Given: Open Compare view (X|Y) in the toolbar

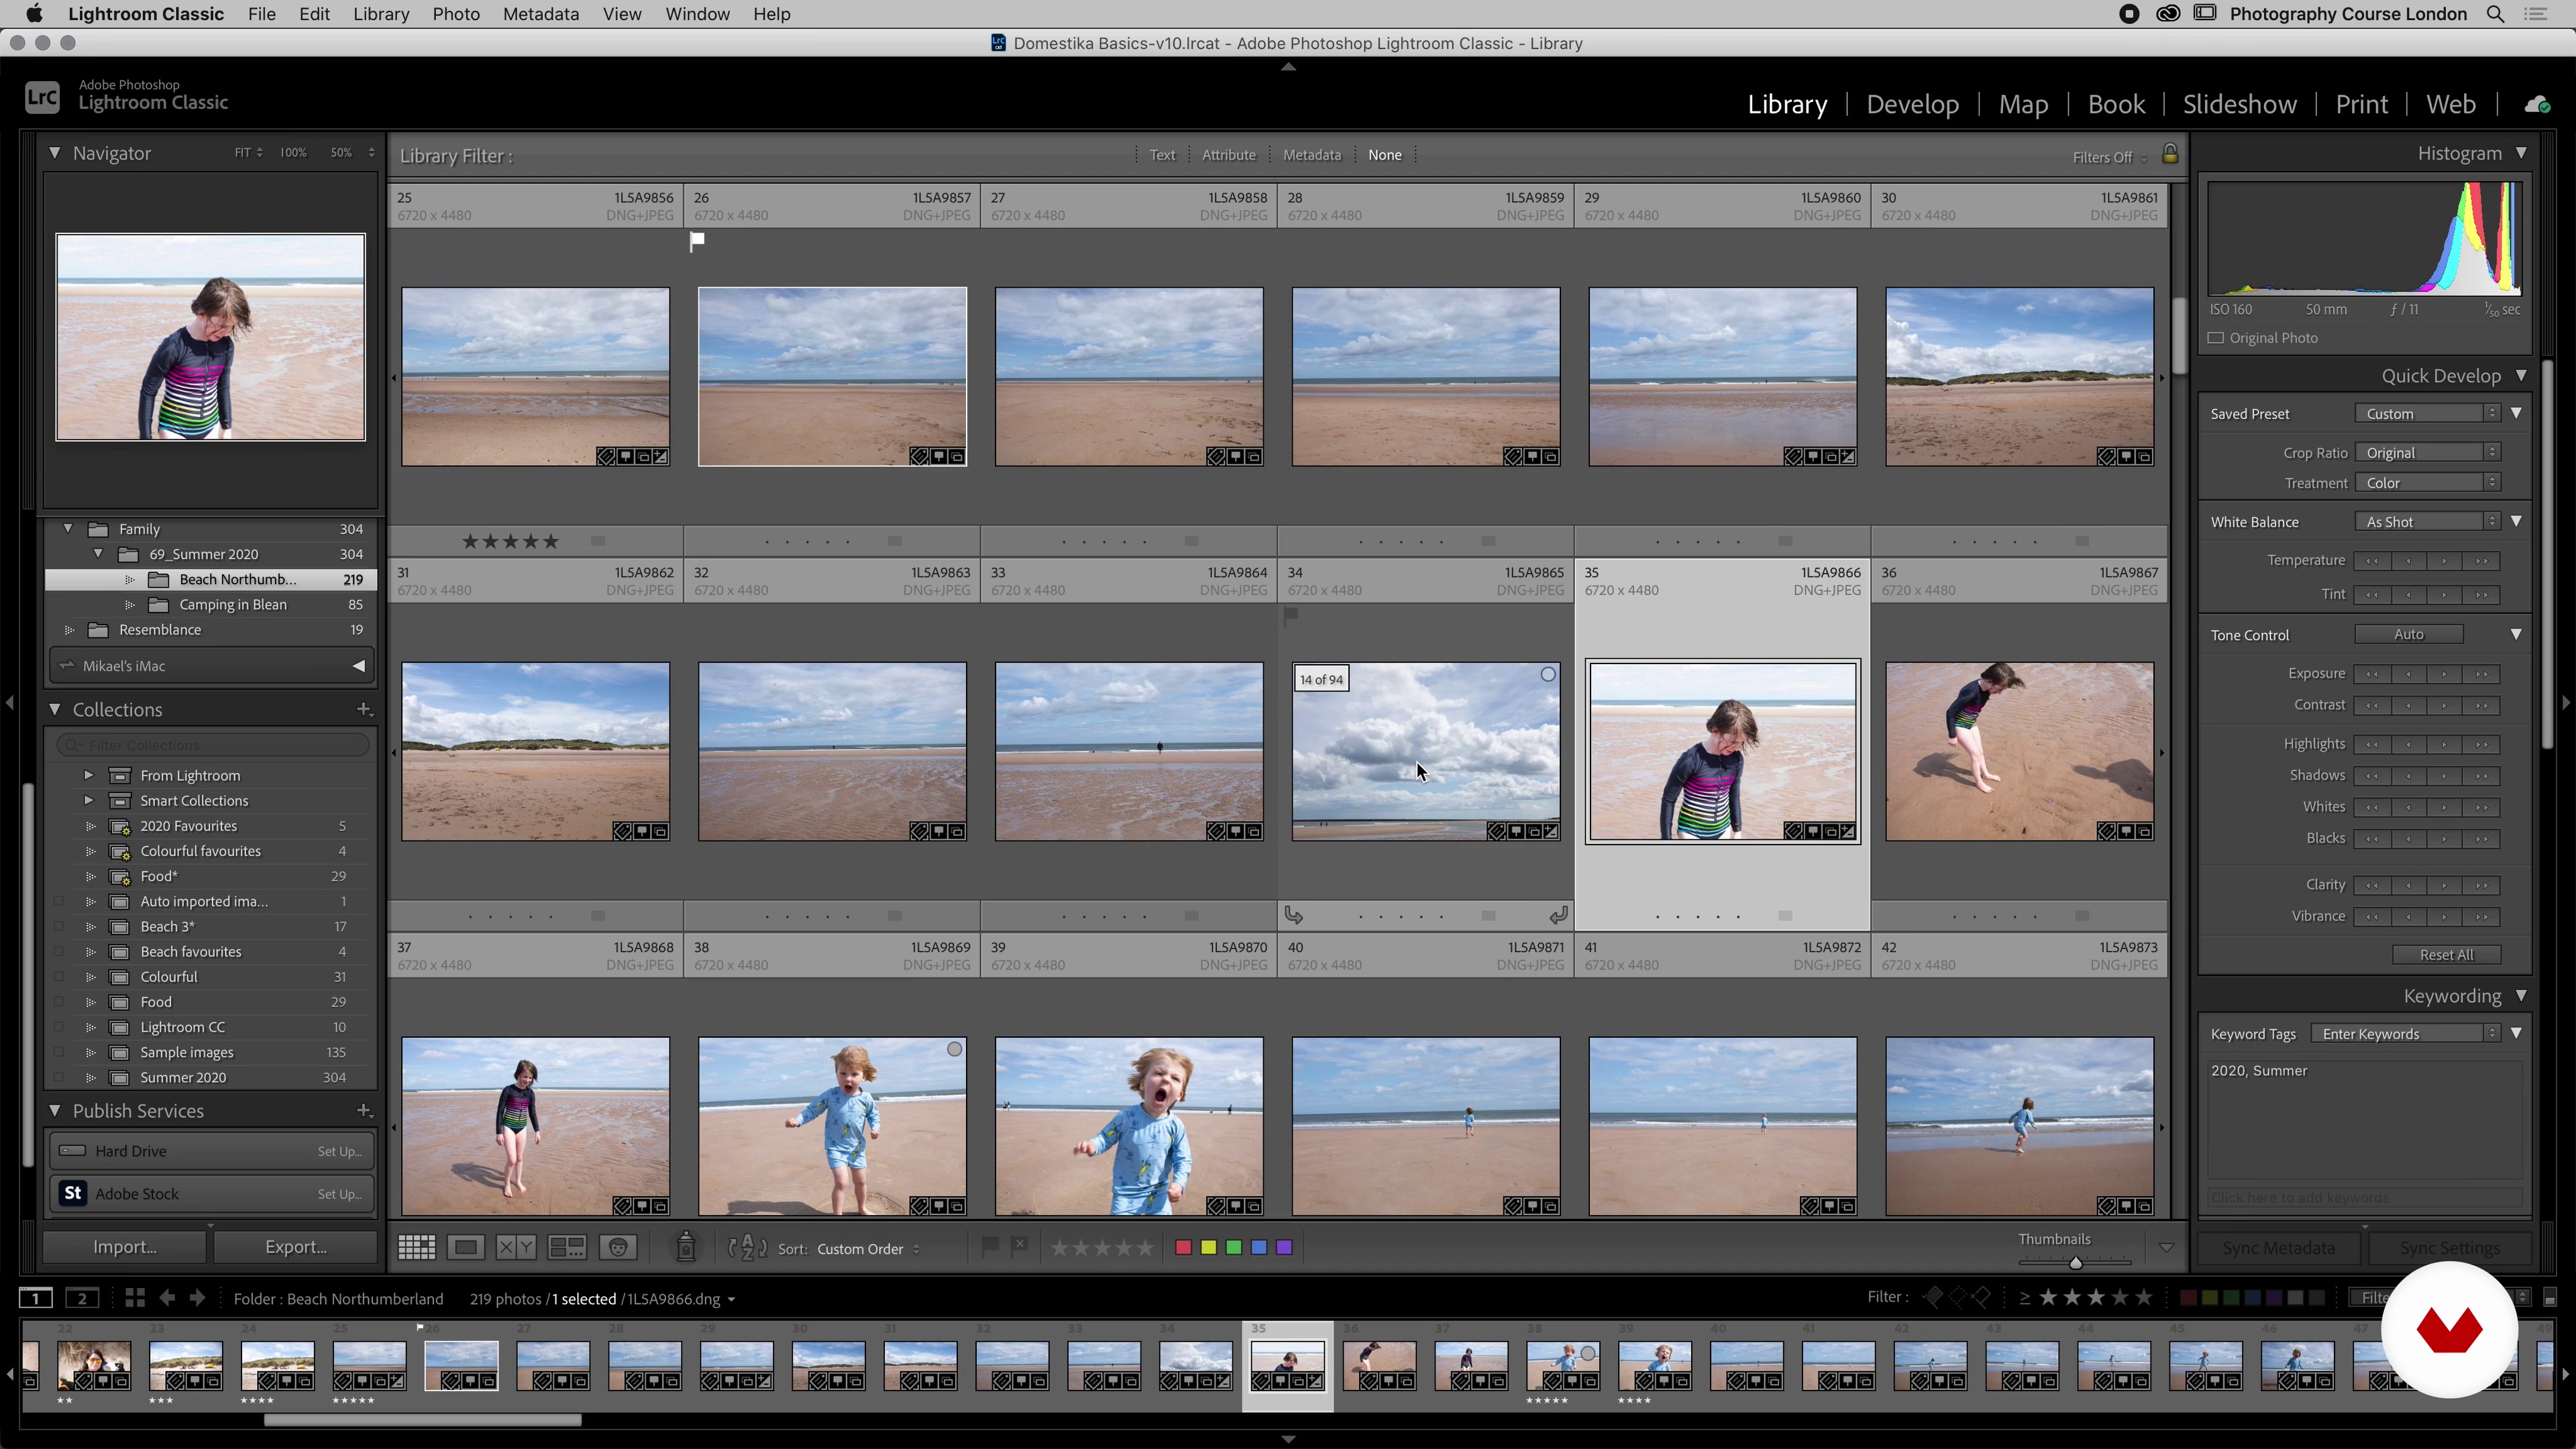Looking at the screenshot, I should point(516,1247).
